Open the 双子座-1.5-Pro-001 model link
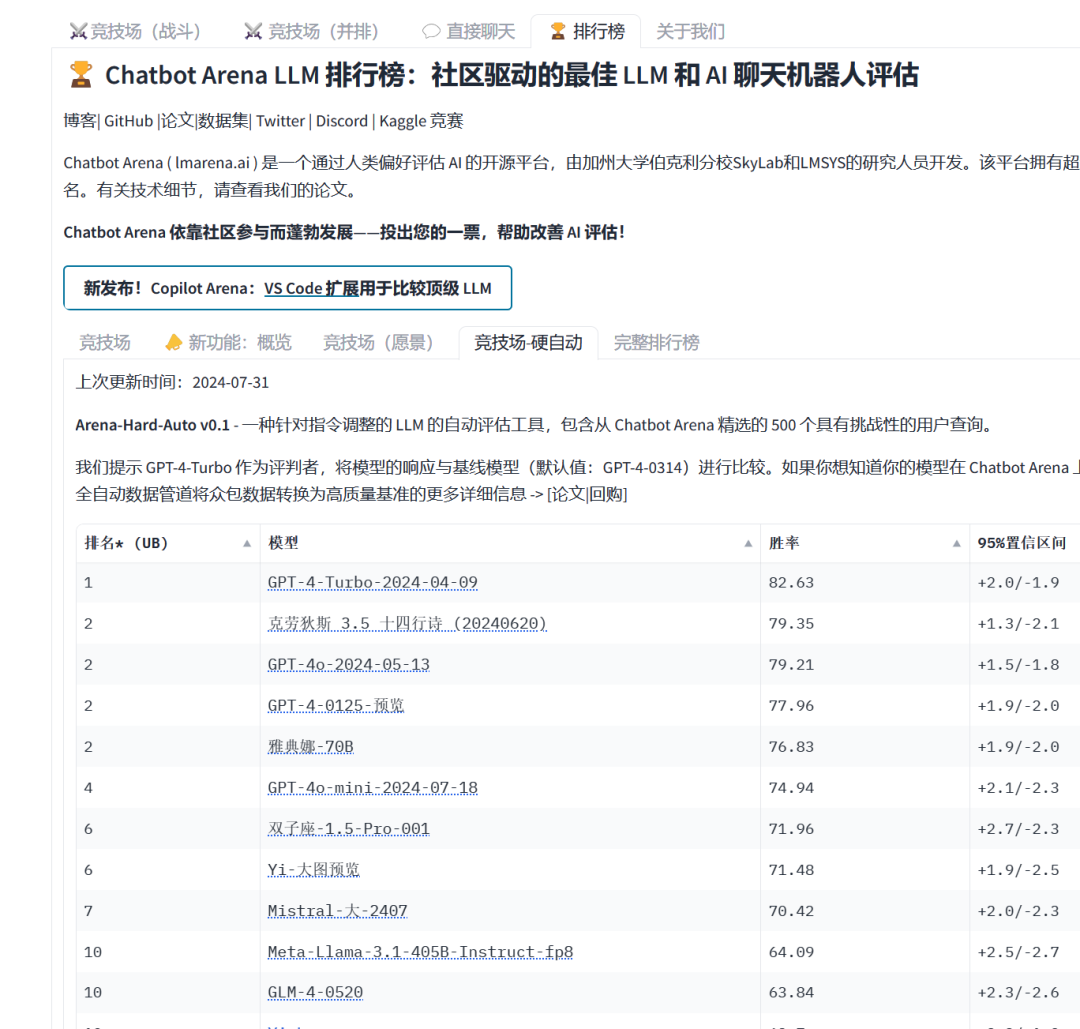 (x=348, y=829)
